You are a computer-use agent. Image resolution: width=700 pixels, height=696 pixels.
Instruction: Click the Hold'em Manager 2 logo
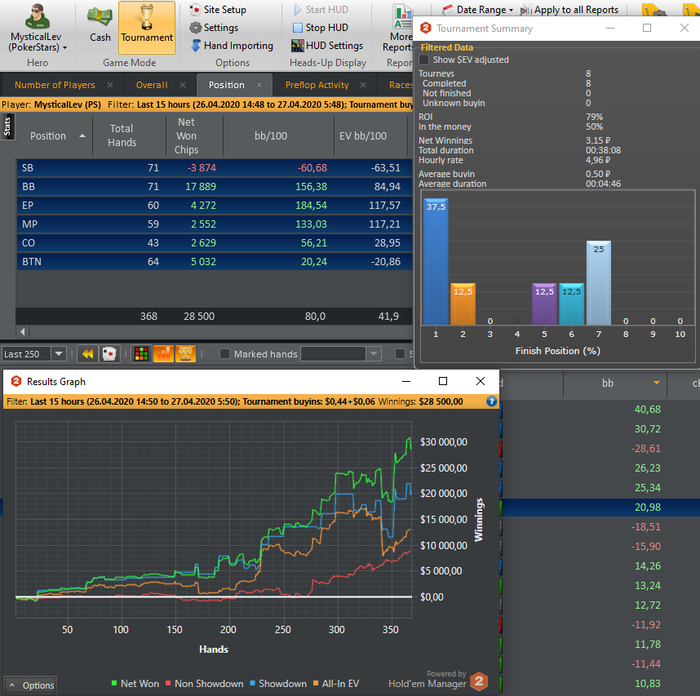tap(479, 681)
